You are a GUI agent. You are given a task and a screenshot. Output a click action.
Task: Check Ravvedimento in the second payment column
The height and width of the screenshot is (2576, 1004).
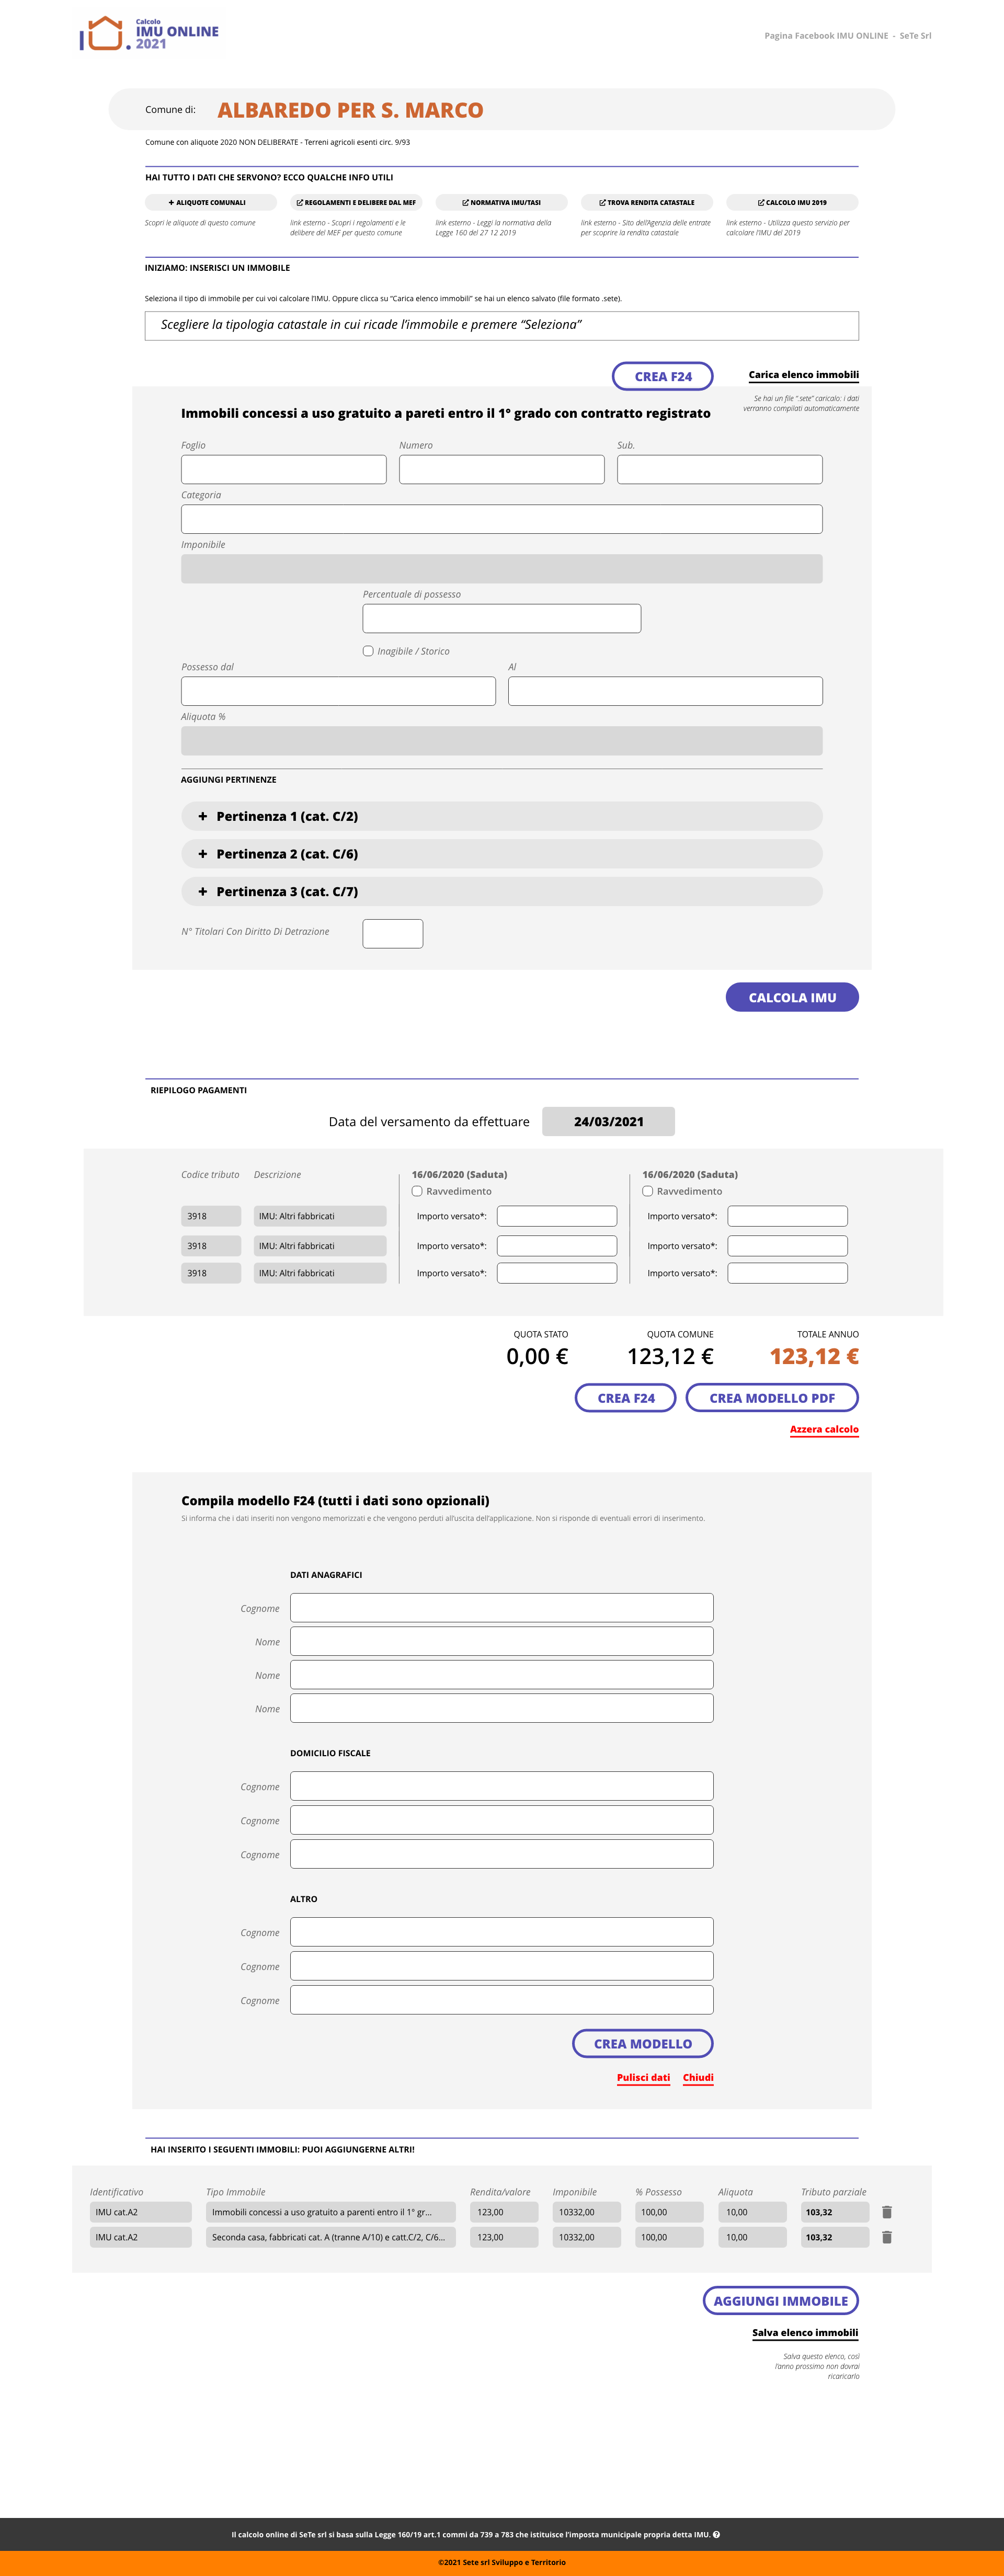coord(648,1191)
